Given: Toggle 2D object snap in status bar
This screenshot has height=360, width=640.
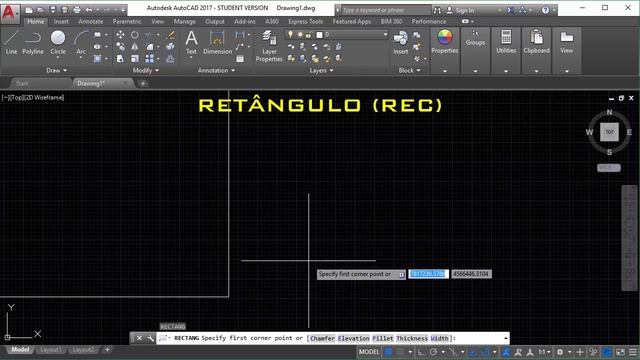Looking at the screenshot, I should pyautogui.click(x=485, y=352).
